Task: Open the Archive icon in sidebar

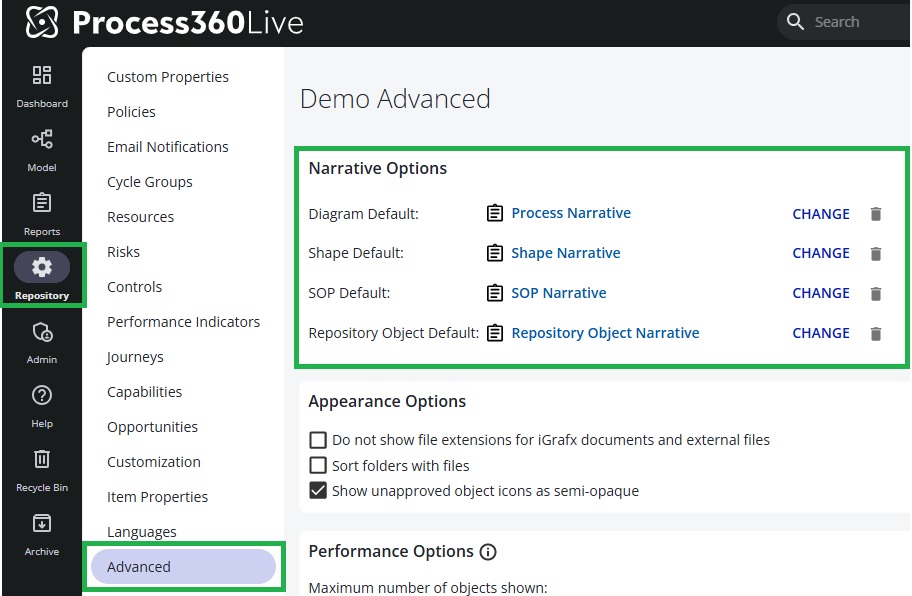Action: (x=41, y=524)
